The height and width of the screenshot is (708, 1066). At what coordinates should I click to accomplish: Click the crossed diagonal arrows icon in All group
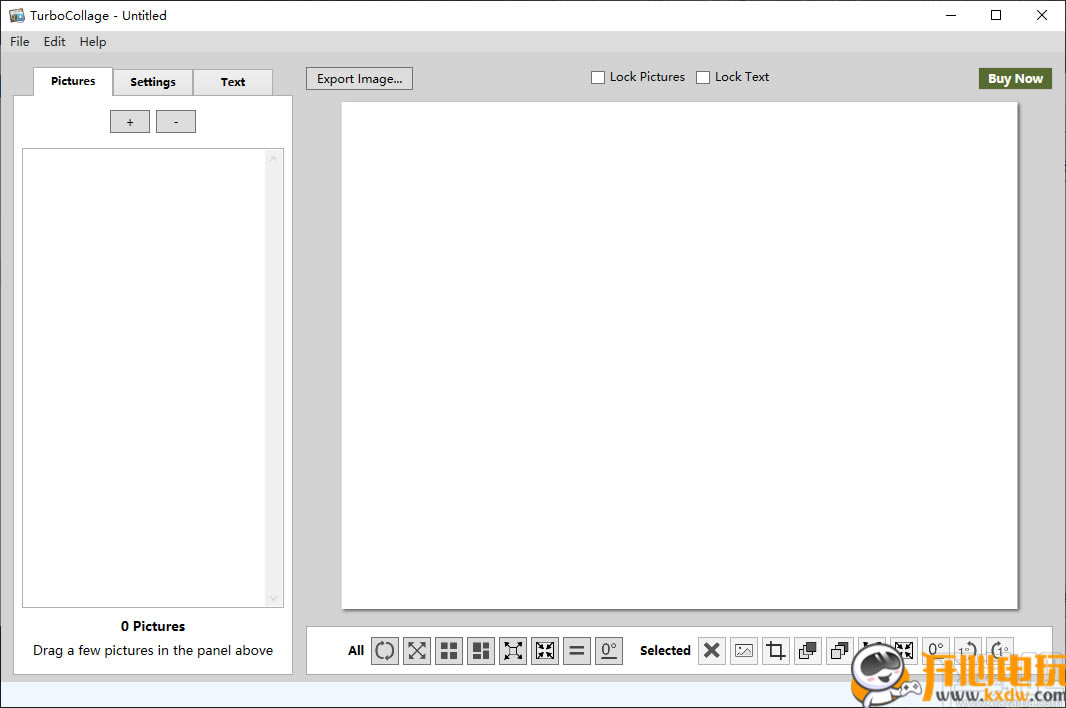coord(417,651)
